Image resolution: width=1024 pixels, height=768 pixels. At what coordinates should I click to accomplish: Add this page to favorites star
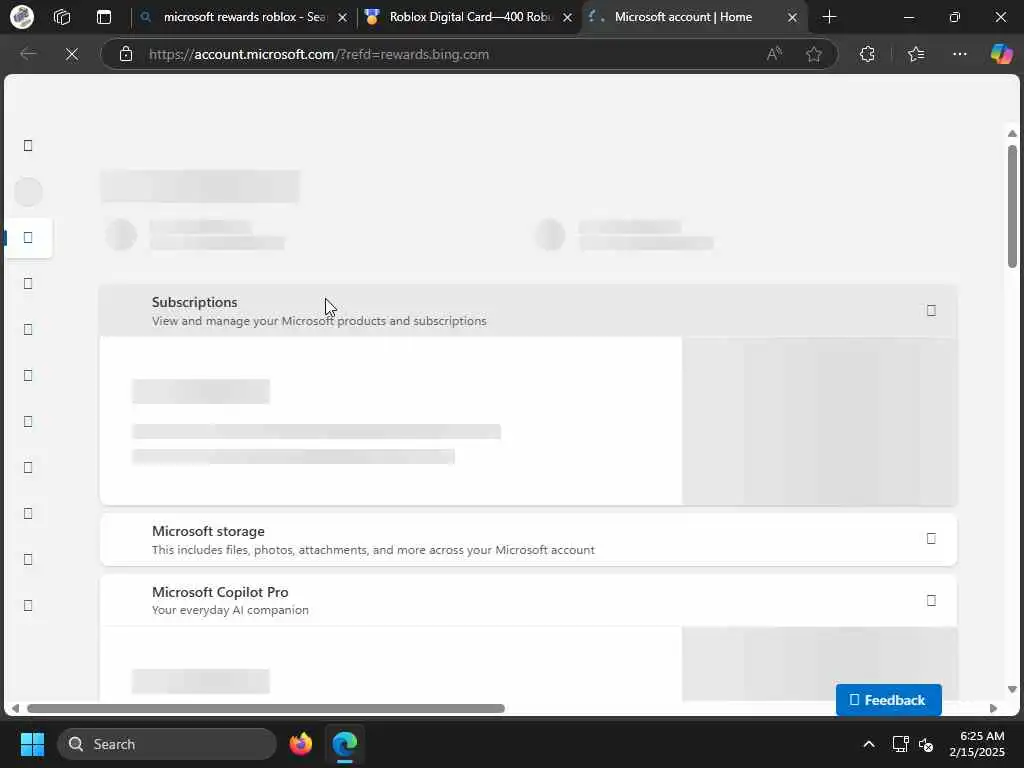coord(814,54)
